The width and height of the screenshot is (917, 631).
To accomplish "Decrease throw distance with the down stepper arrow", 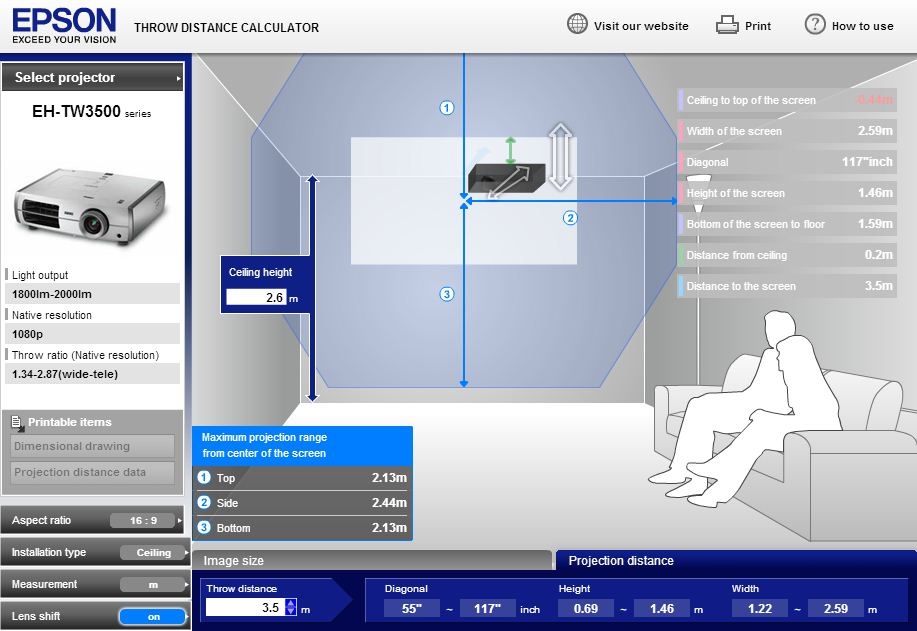I will point(291,612).
